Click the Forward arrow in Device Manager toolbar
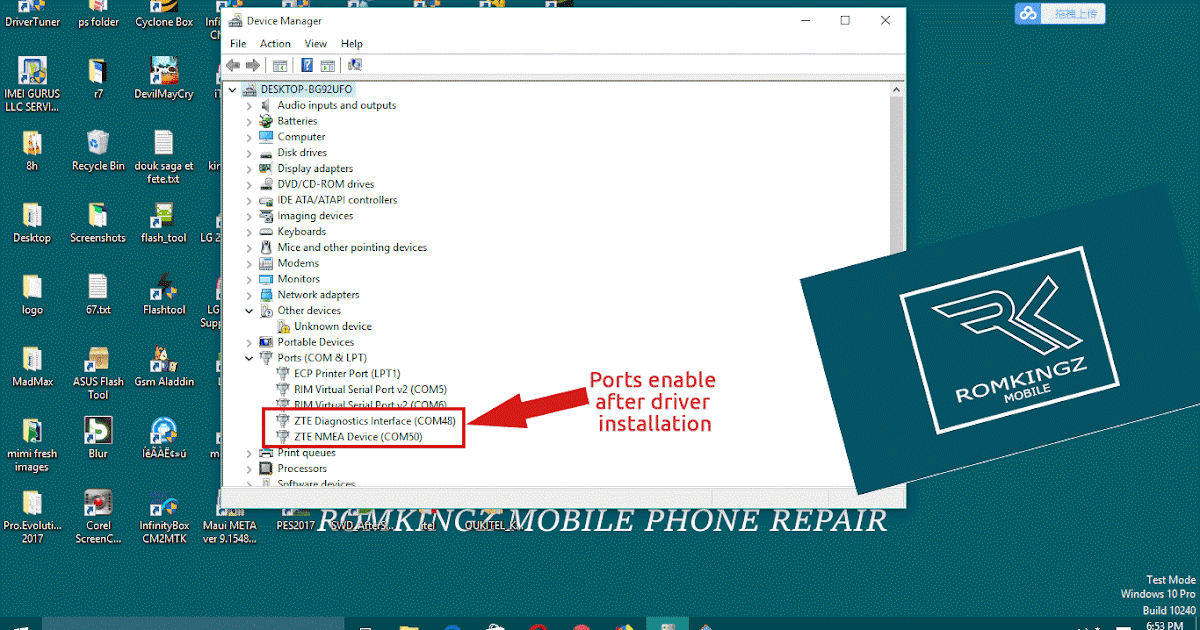1200x630 pixels. click(x=253, y=65)
